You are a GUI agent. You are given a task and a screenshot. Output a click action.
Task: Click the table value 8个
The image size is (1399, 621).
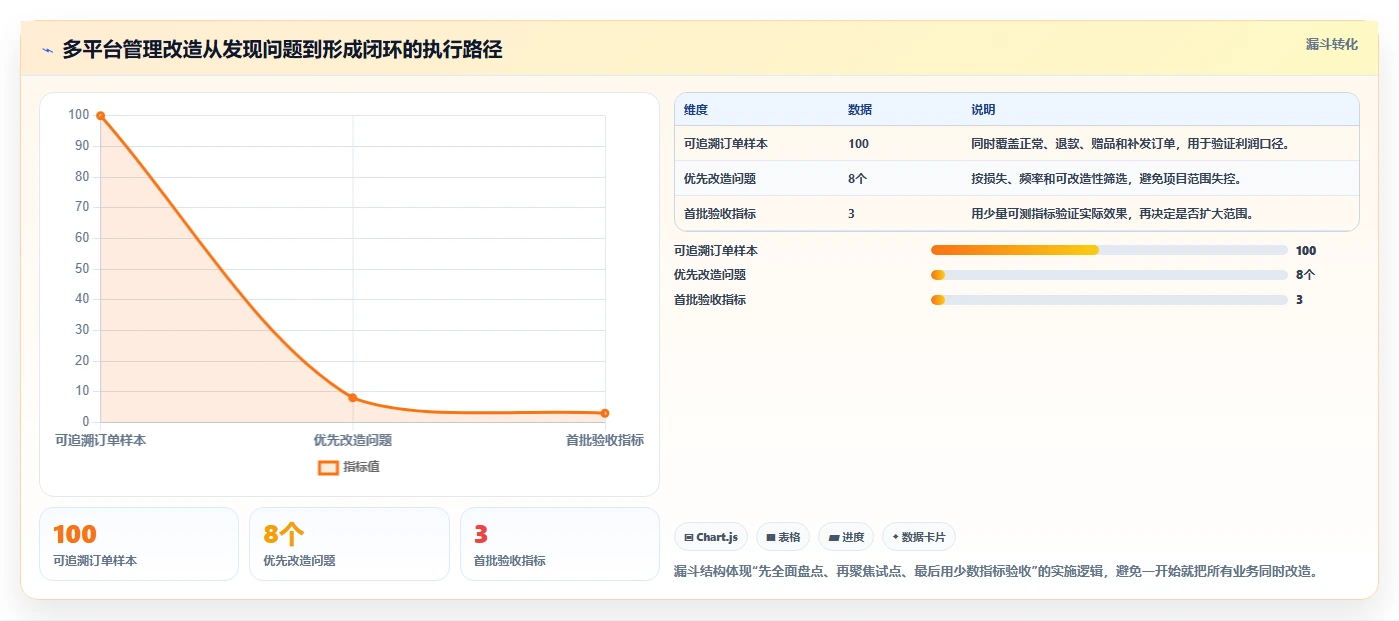[x=858, y=179]
